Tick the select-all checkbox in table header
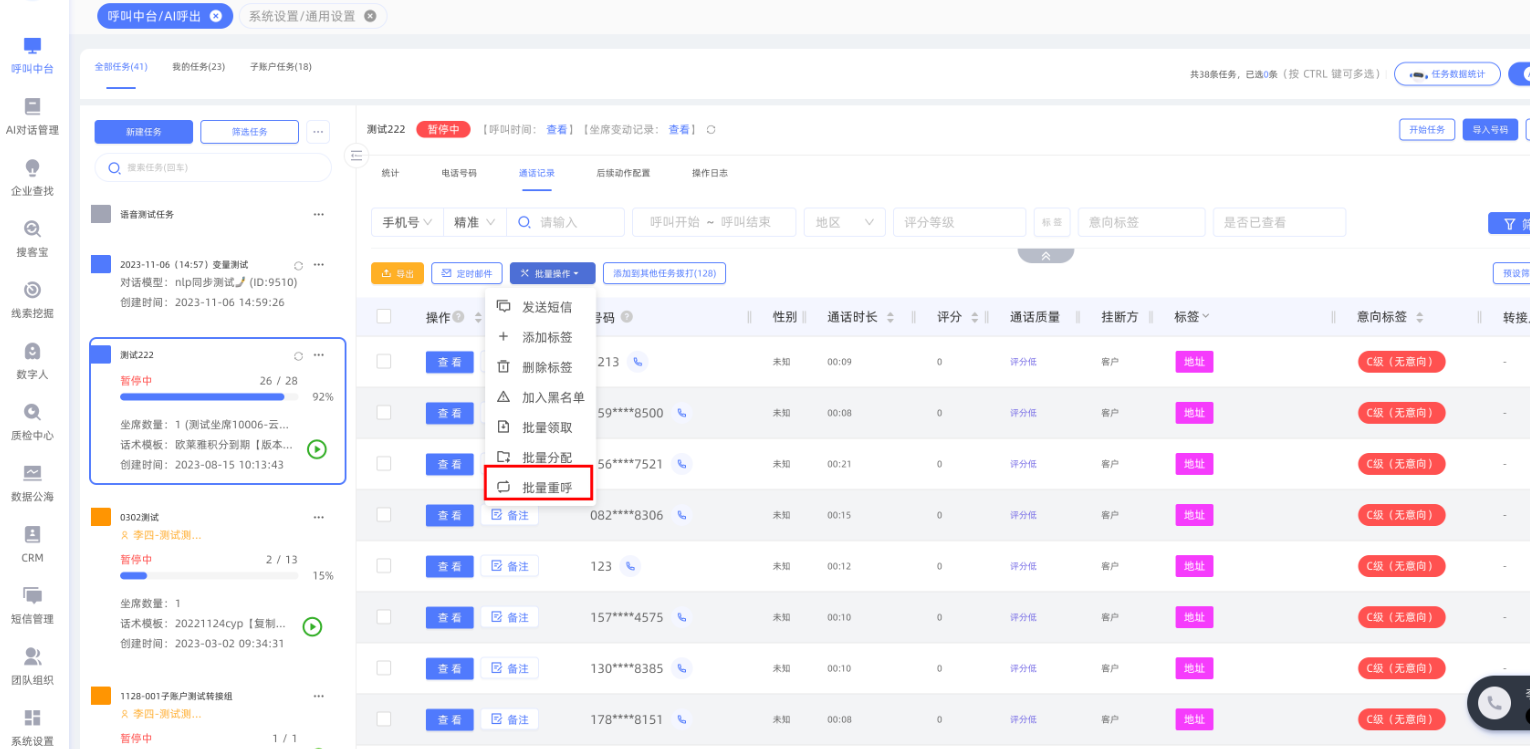The image size is (1530, 749). click(384, 317)
